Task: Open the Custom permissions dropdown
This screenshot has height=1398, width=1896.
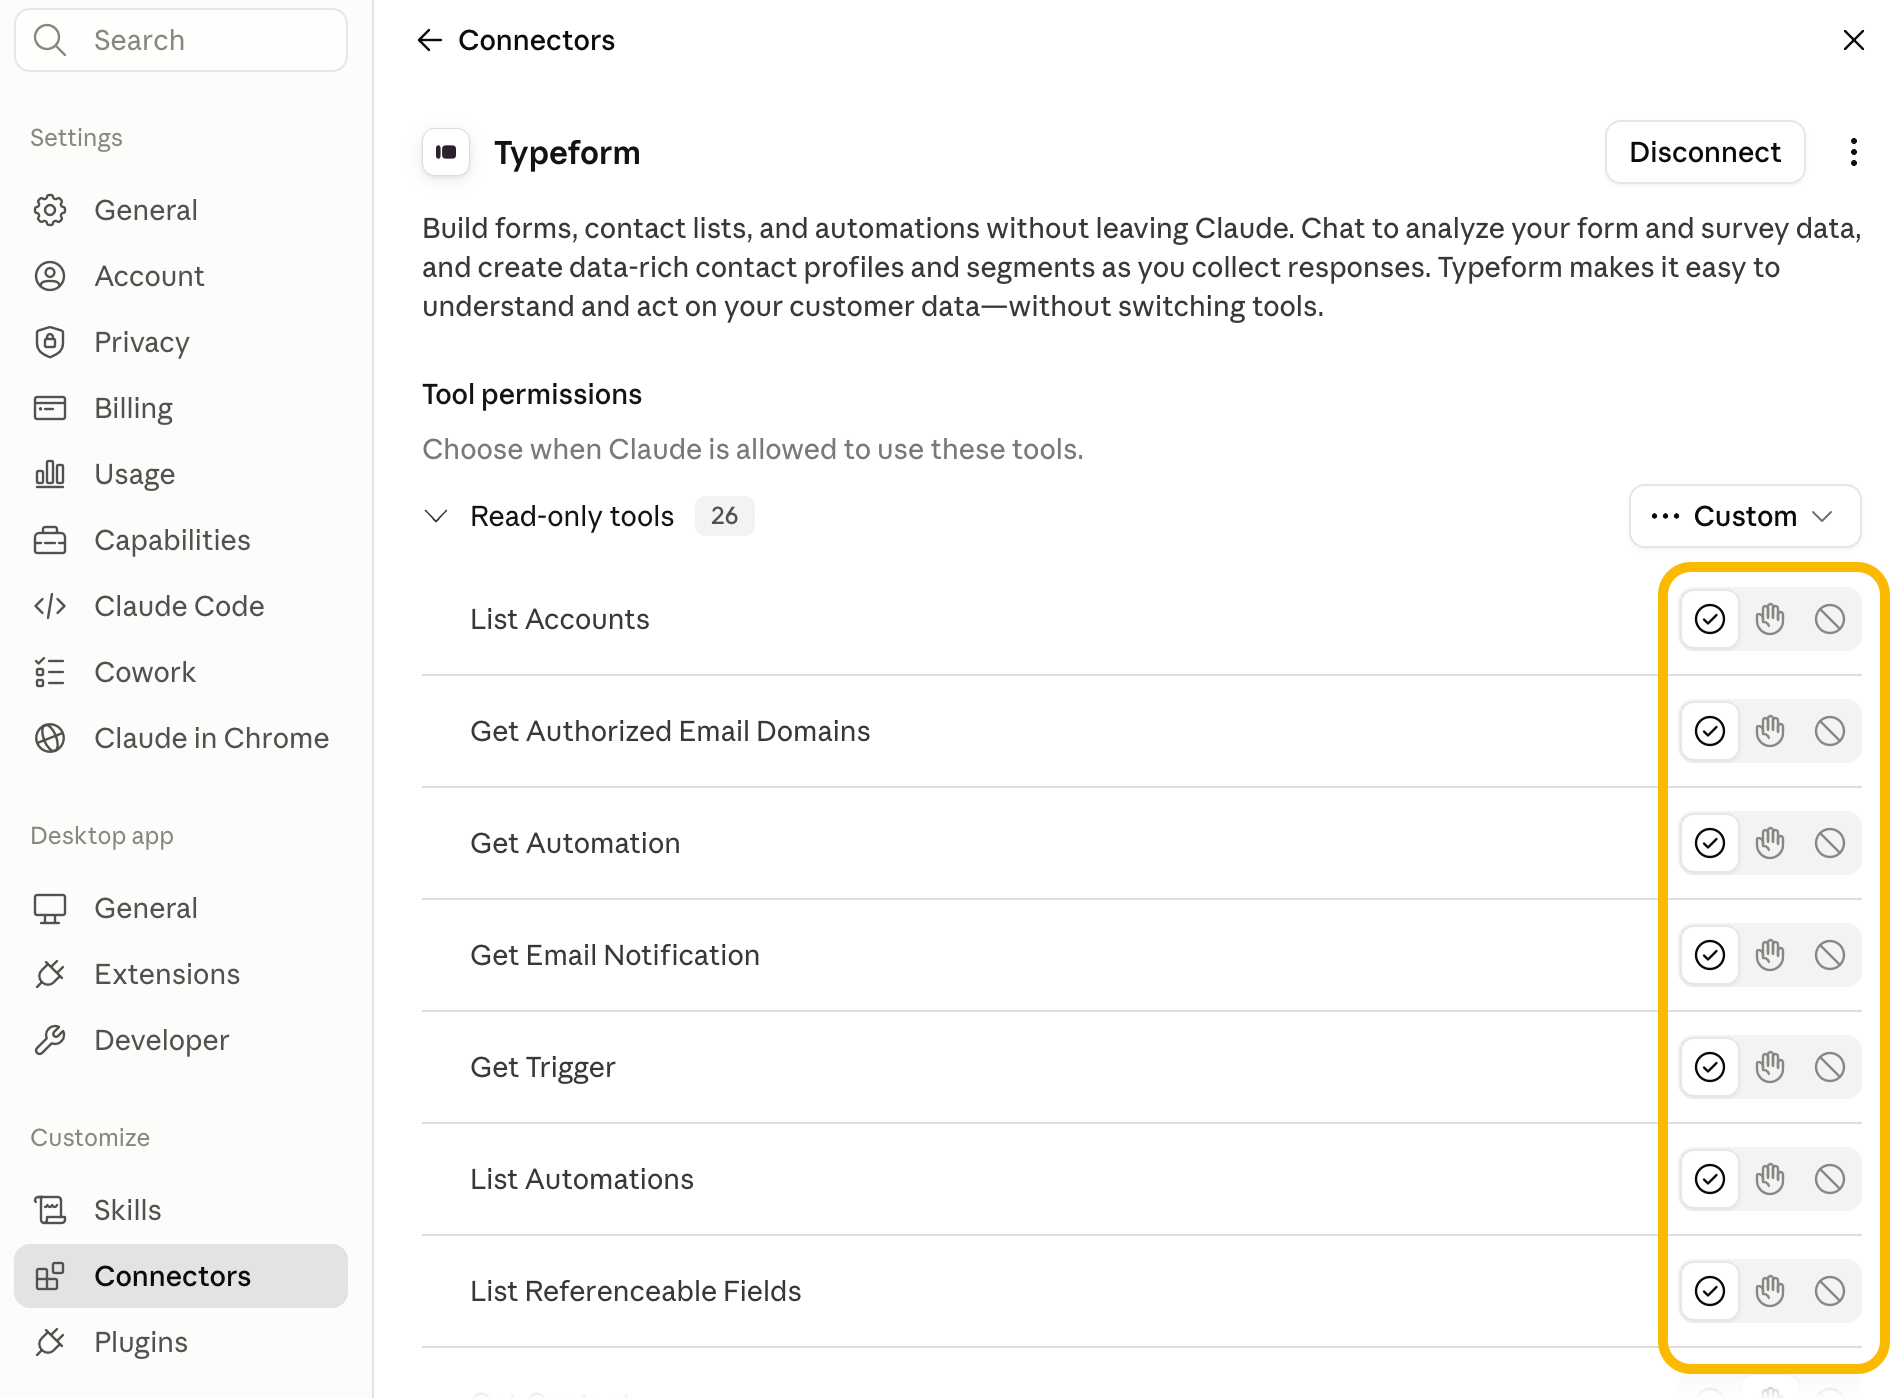Action: (x=1745, y=516)
